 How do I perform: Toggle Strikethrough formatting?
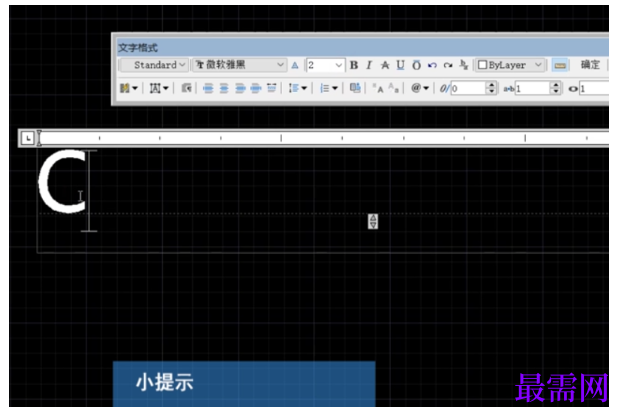click(385, 65)
